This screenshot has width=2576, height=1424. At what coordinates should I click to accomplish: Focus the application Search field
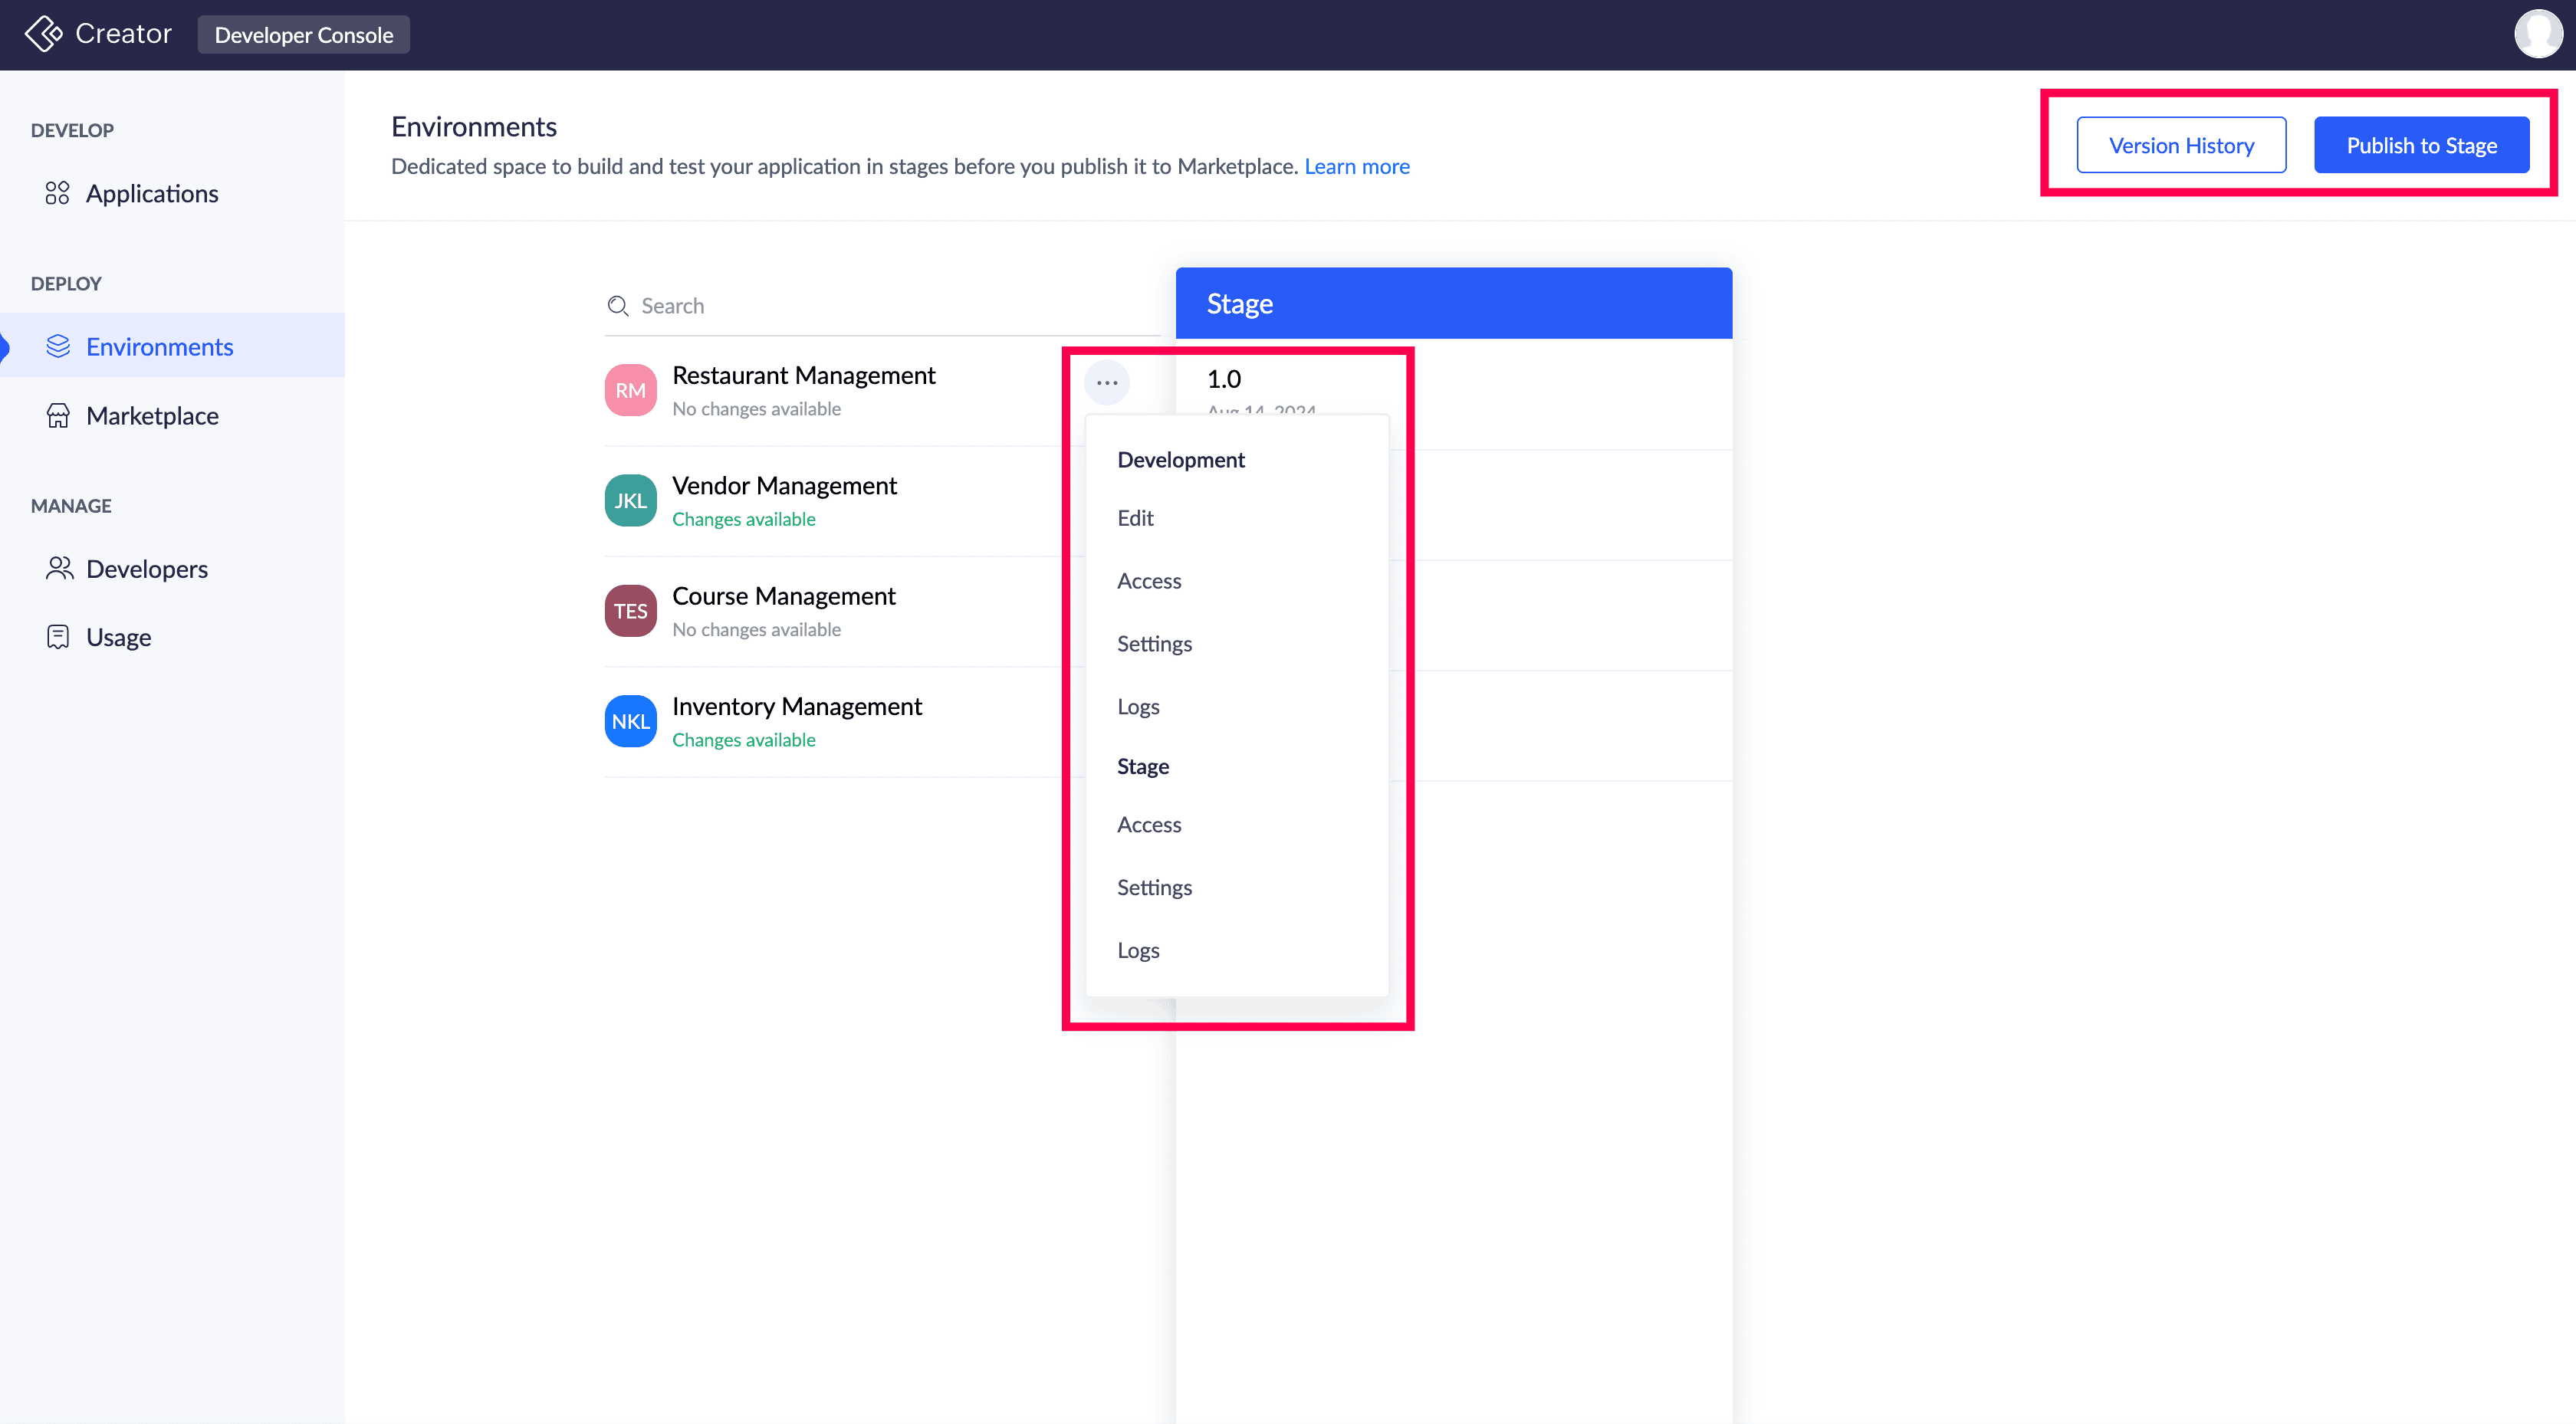(x=880, y=306)
